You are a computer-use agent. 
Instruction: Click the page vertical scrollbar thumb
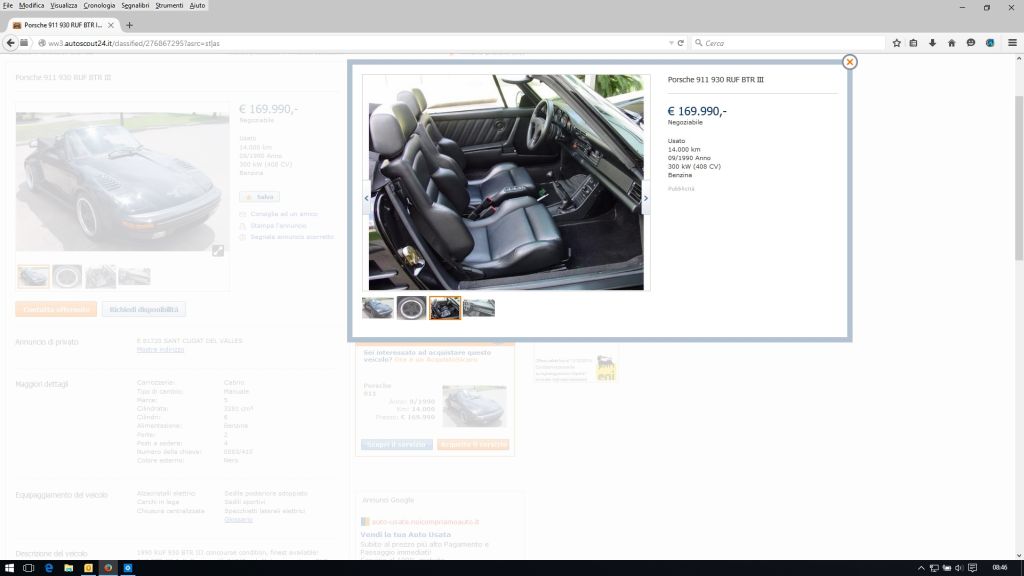[x=1019, y=178]
